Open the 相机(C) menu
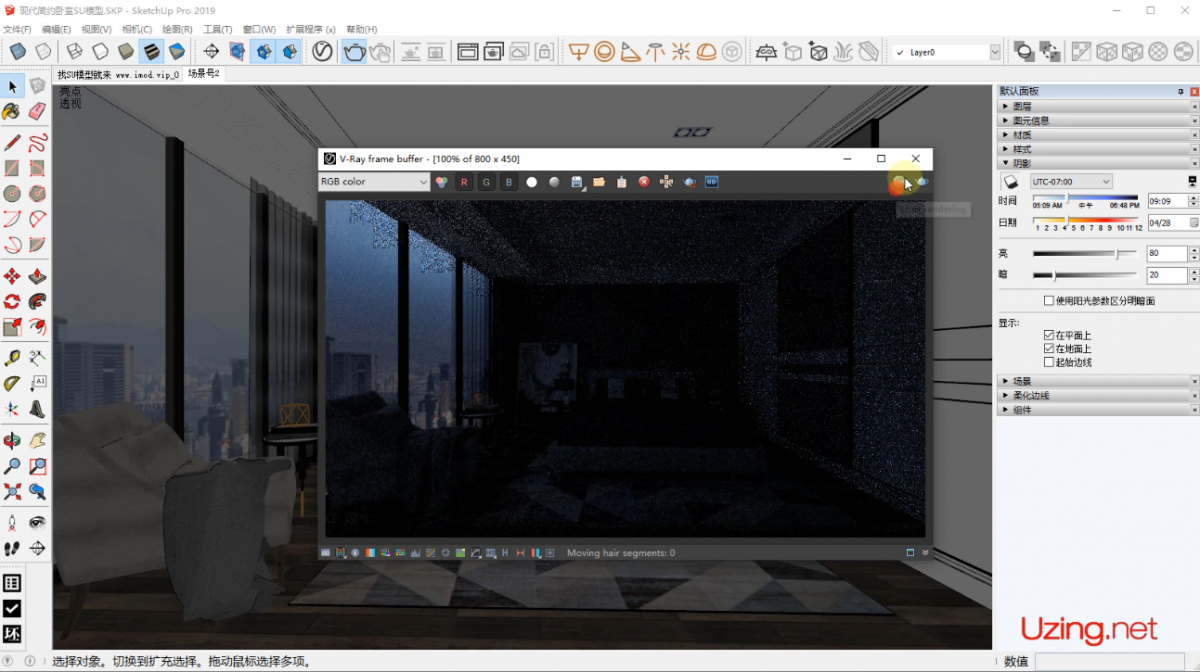This screenshot has width=1200, height=672. [x=136, y=29]
